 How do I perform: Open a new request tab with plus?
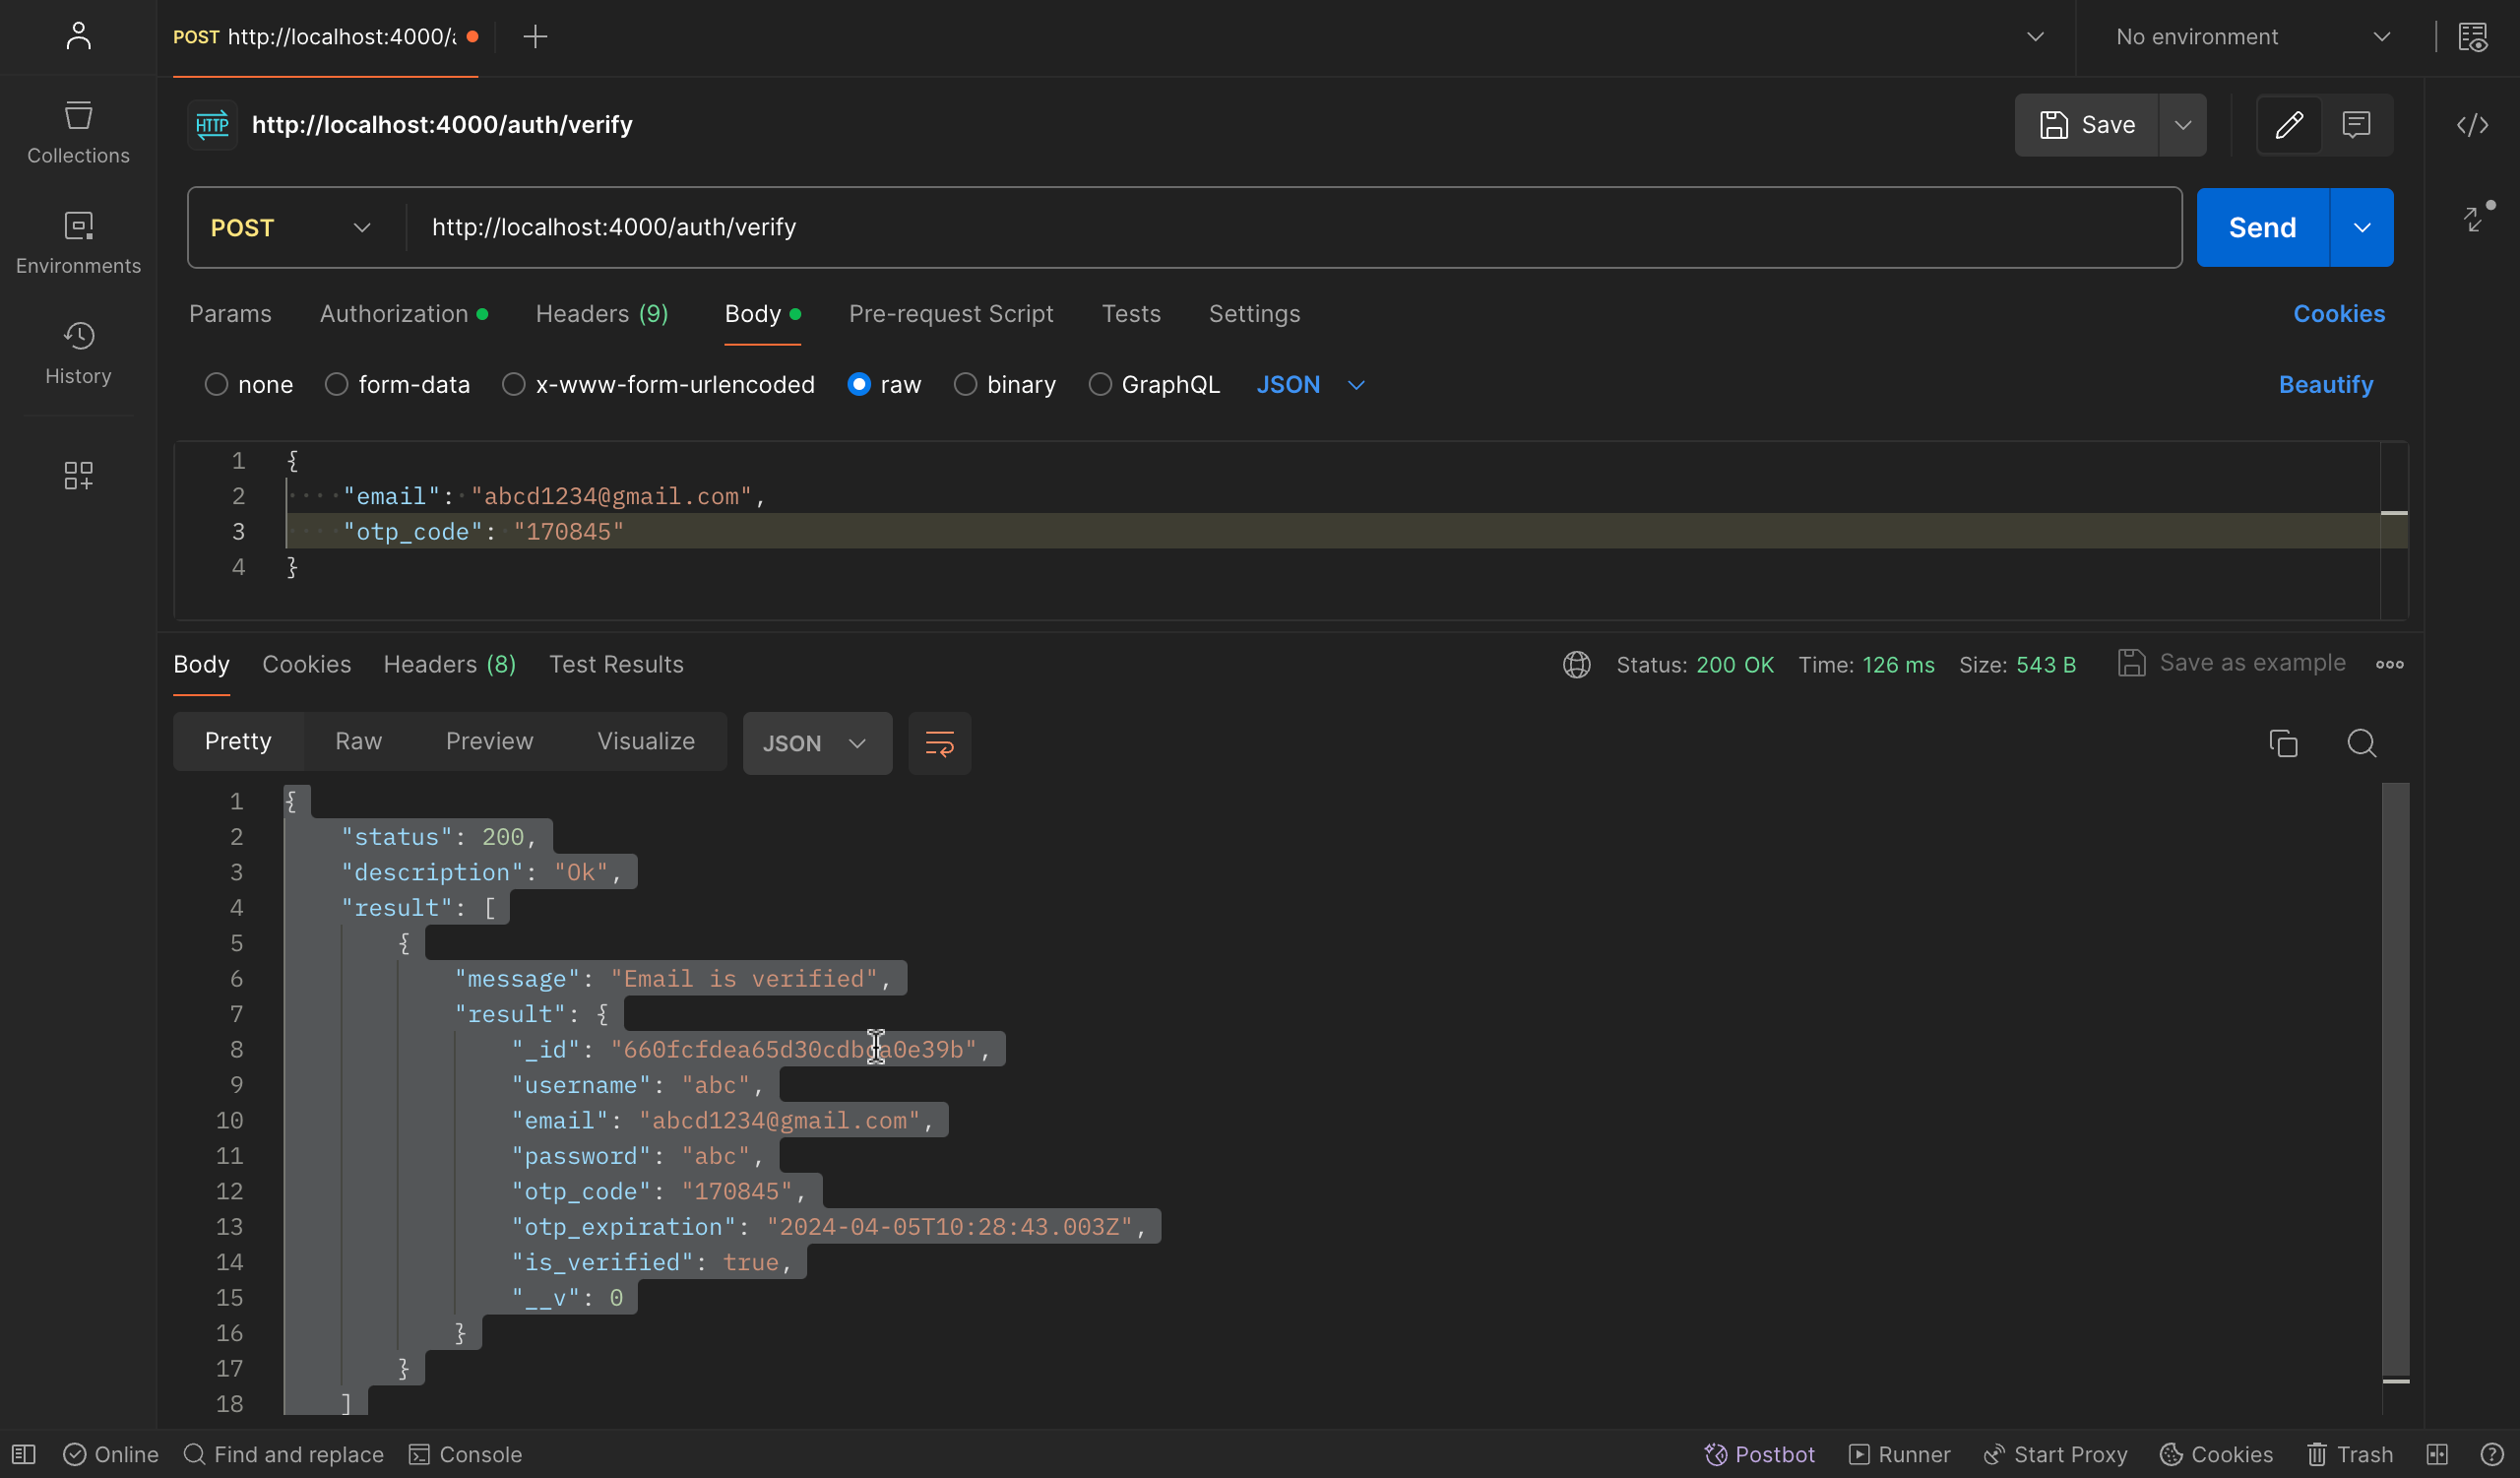tap(535, 37)
